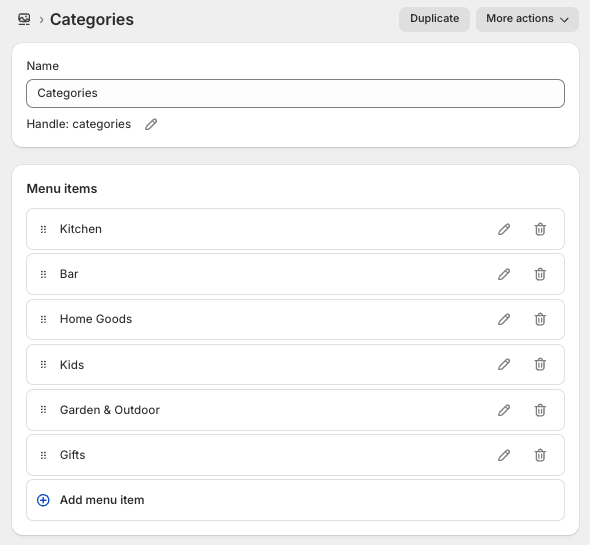Click the Kitchen label text
The image size is (590, 545).
81,229
